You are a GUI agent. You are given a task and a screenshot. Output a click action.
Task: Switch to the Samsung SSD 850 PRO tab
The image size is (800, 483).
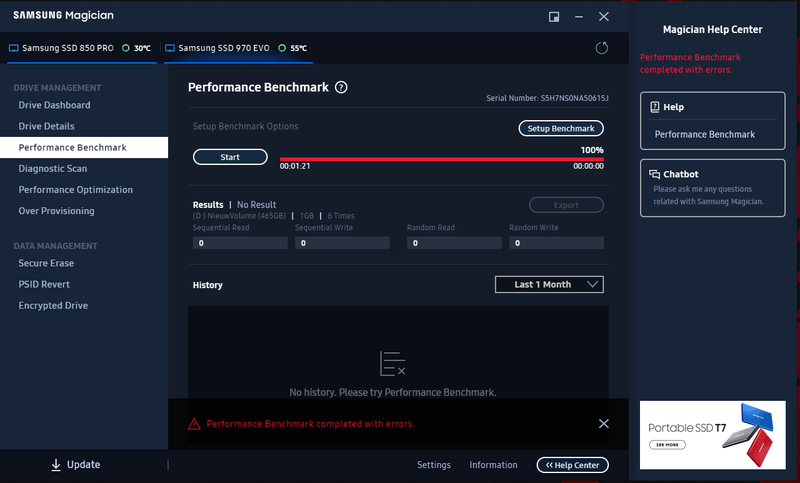click(82, 48)
